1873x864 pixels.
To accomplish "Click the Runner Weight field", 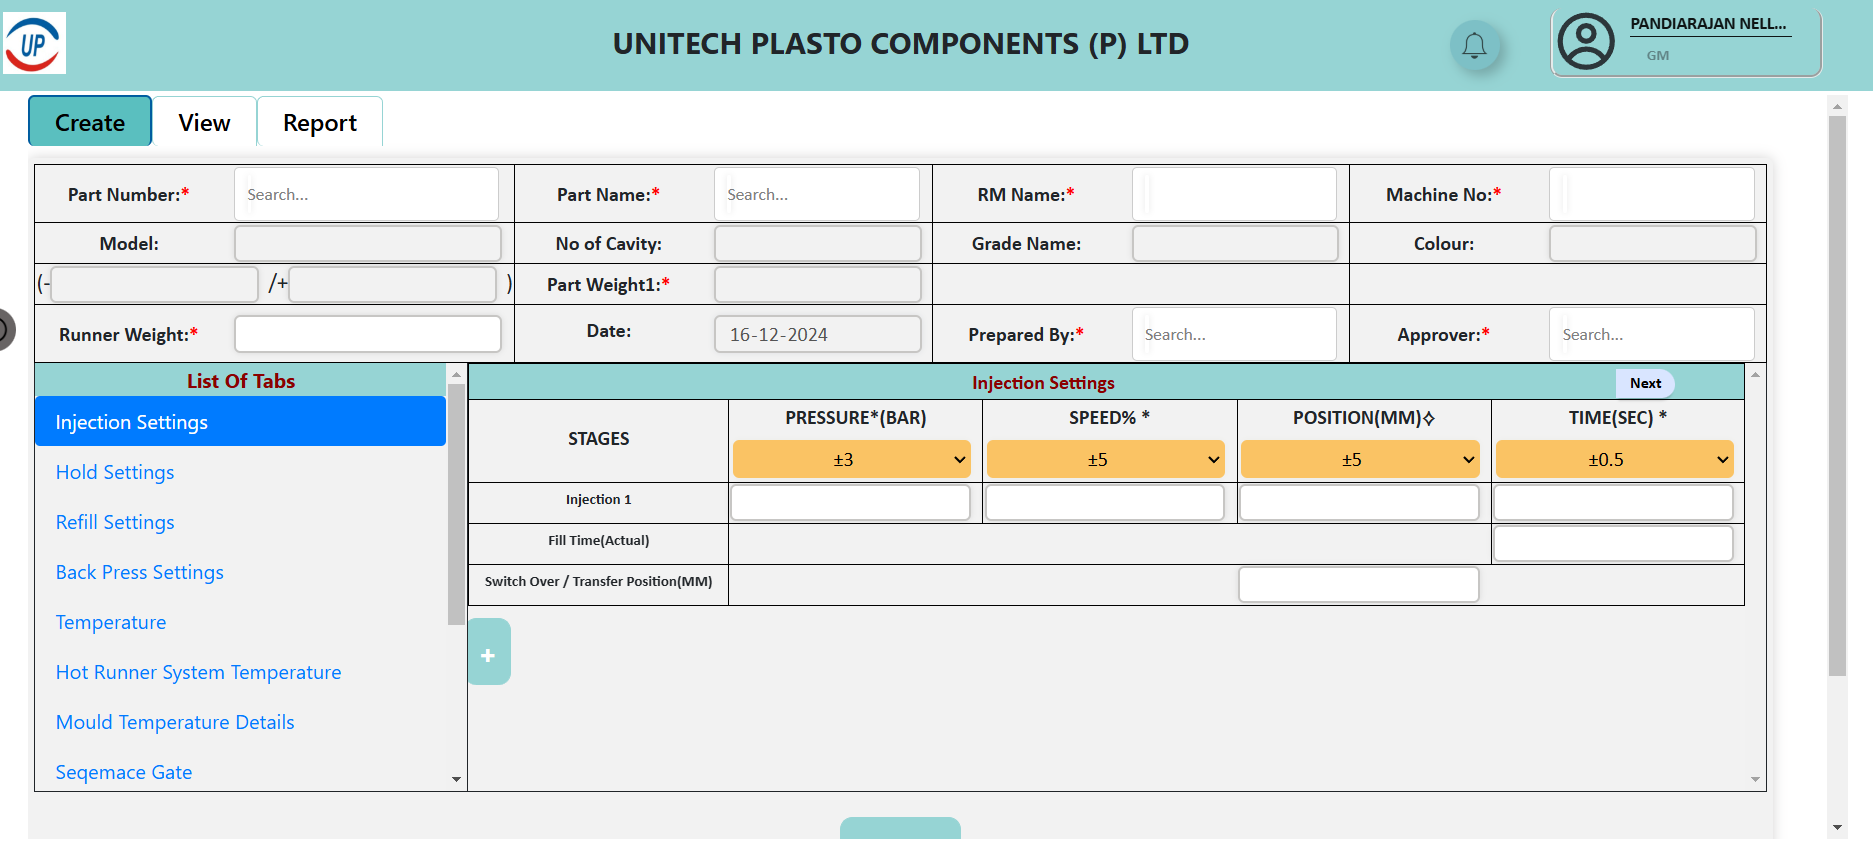I will [368, 334].
